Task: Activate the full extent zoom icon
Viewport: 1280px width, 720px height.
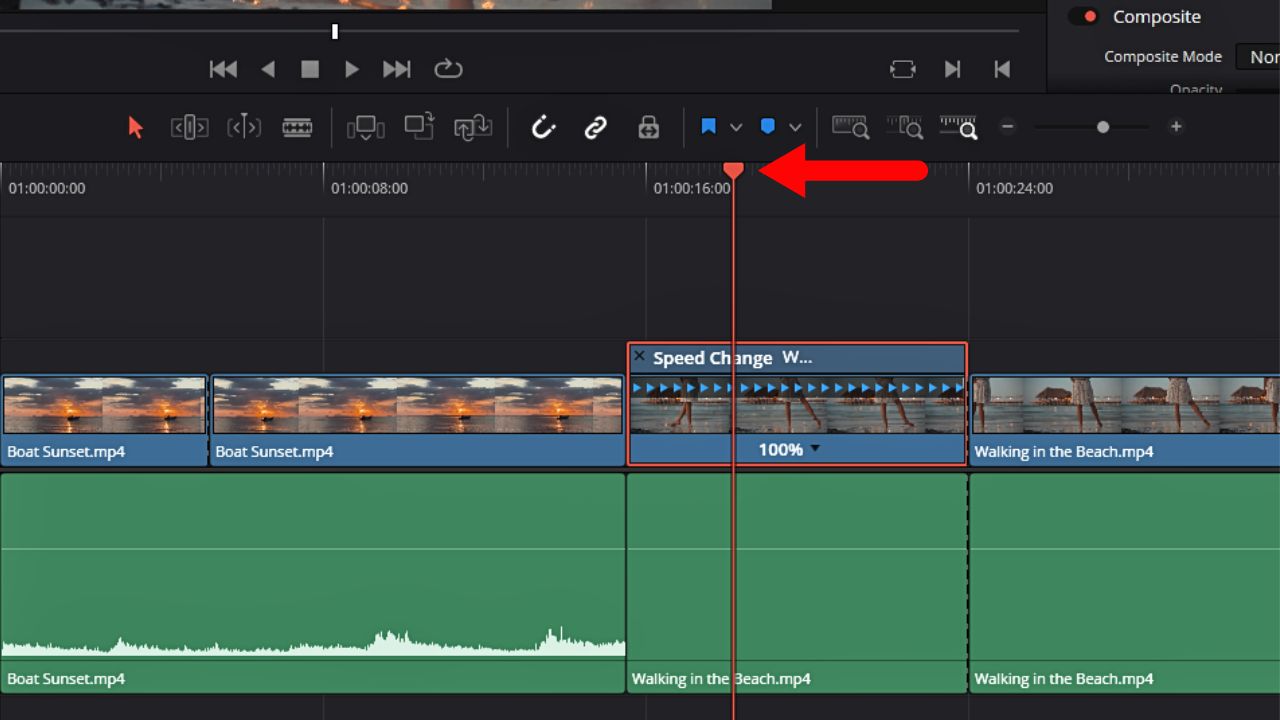Action: [850, 127]
